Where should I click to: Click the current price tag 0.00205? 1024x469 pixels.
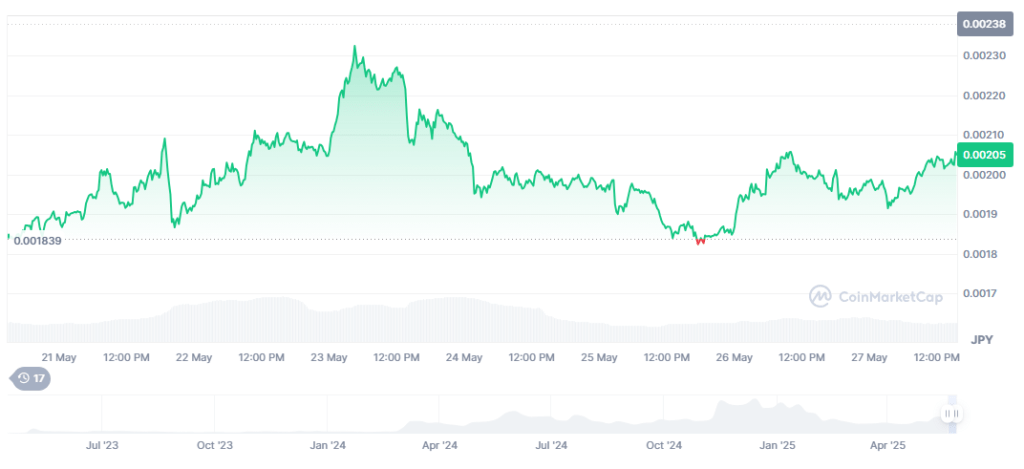point(986,155)
